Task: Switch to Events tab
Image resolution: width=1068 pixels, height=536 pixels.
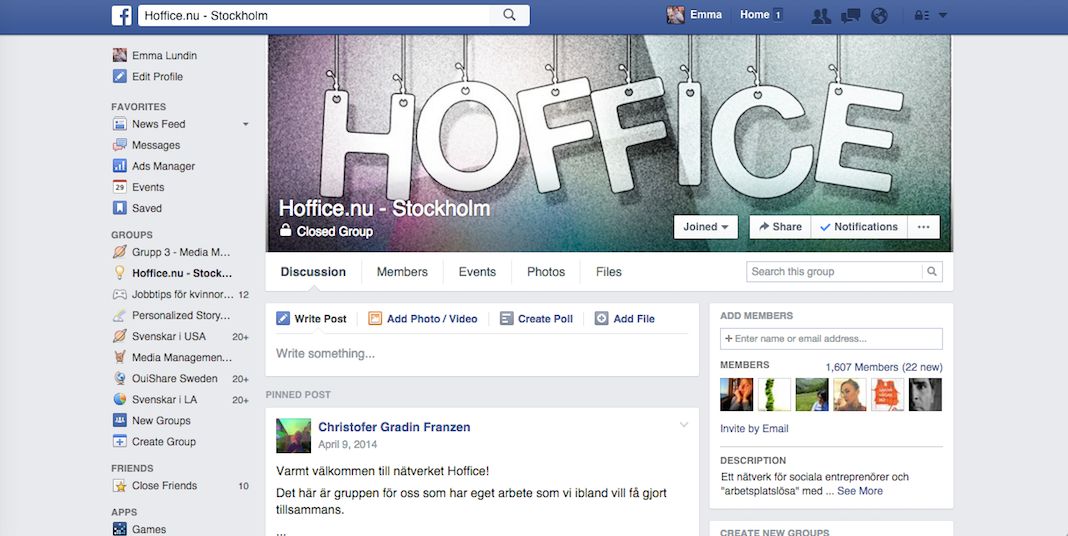Action: tap(477, 272)
